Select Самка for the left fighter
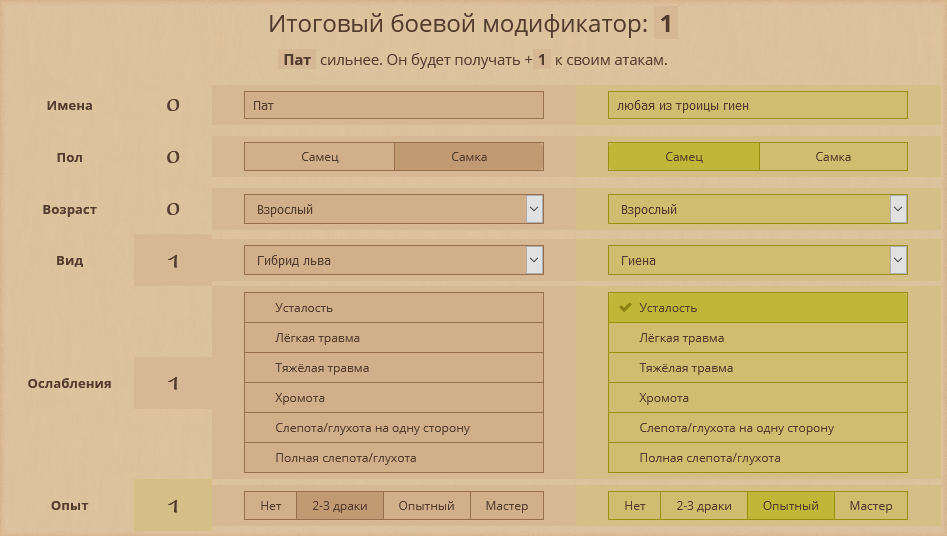The height and width of the screenshot is (536, 947). point(469,157)
